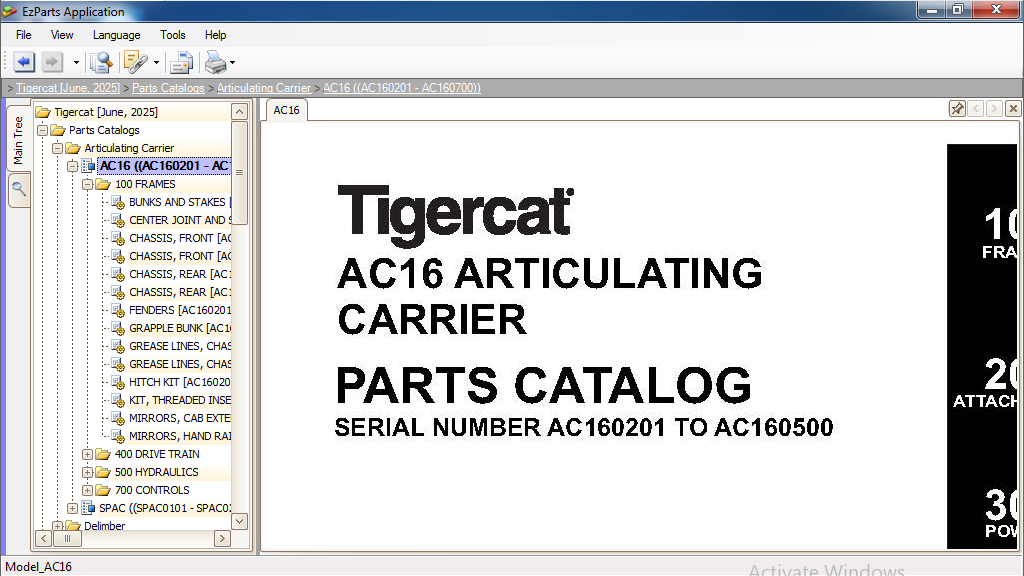1024x576 pixels.
Task: Click the notes pencil toolbar icon
Action: pos(135,62)
